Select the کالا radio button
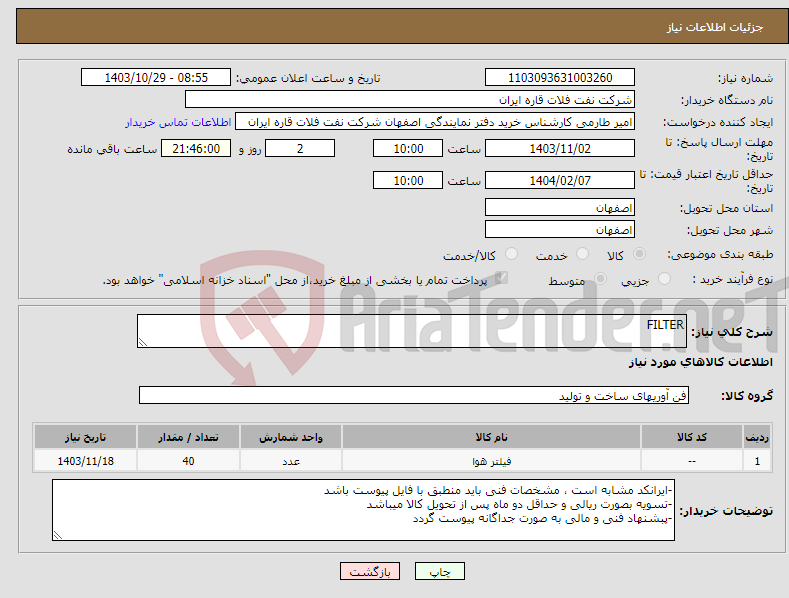The height and width of the screenshot is (598, 789). click(x=639, y=254)
